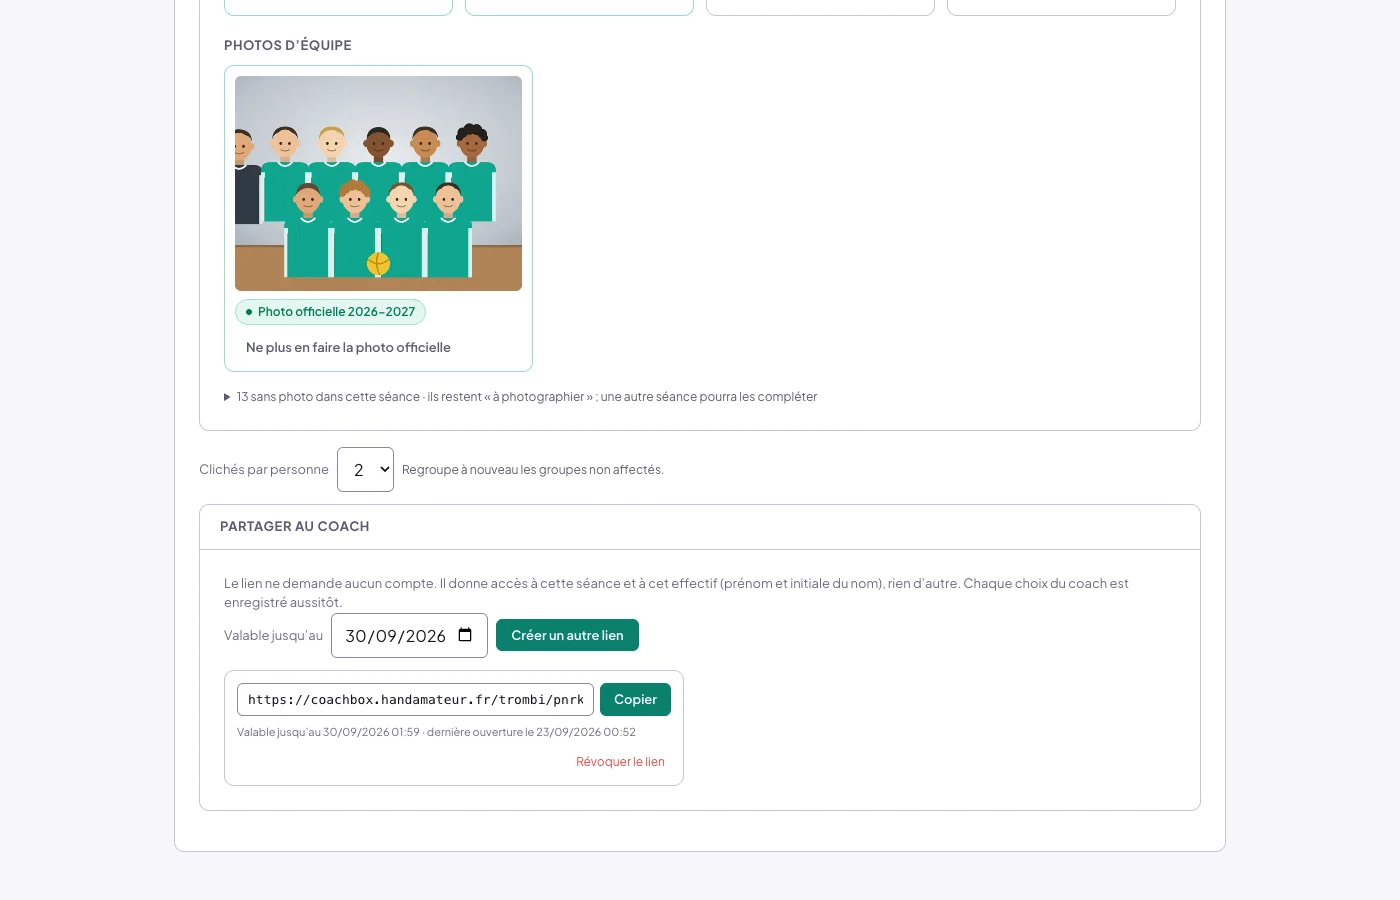The height and width of the screenshot is (900, 1400).
Task: Click the 'Le lien ne demande aucun compte' paragraph
Action: click(676, 592)
